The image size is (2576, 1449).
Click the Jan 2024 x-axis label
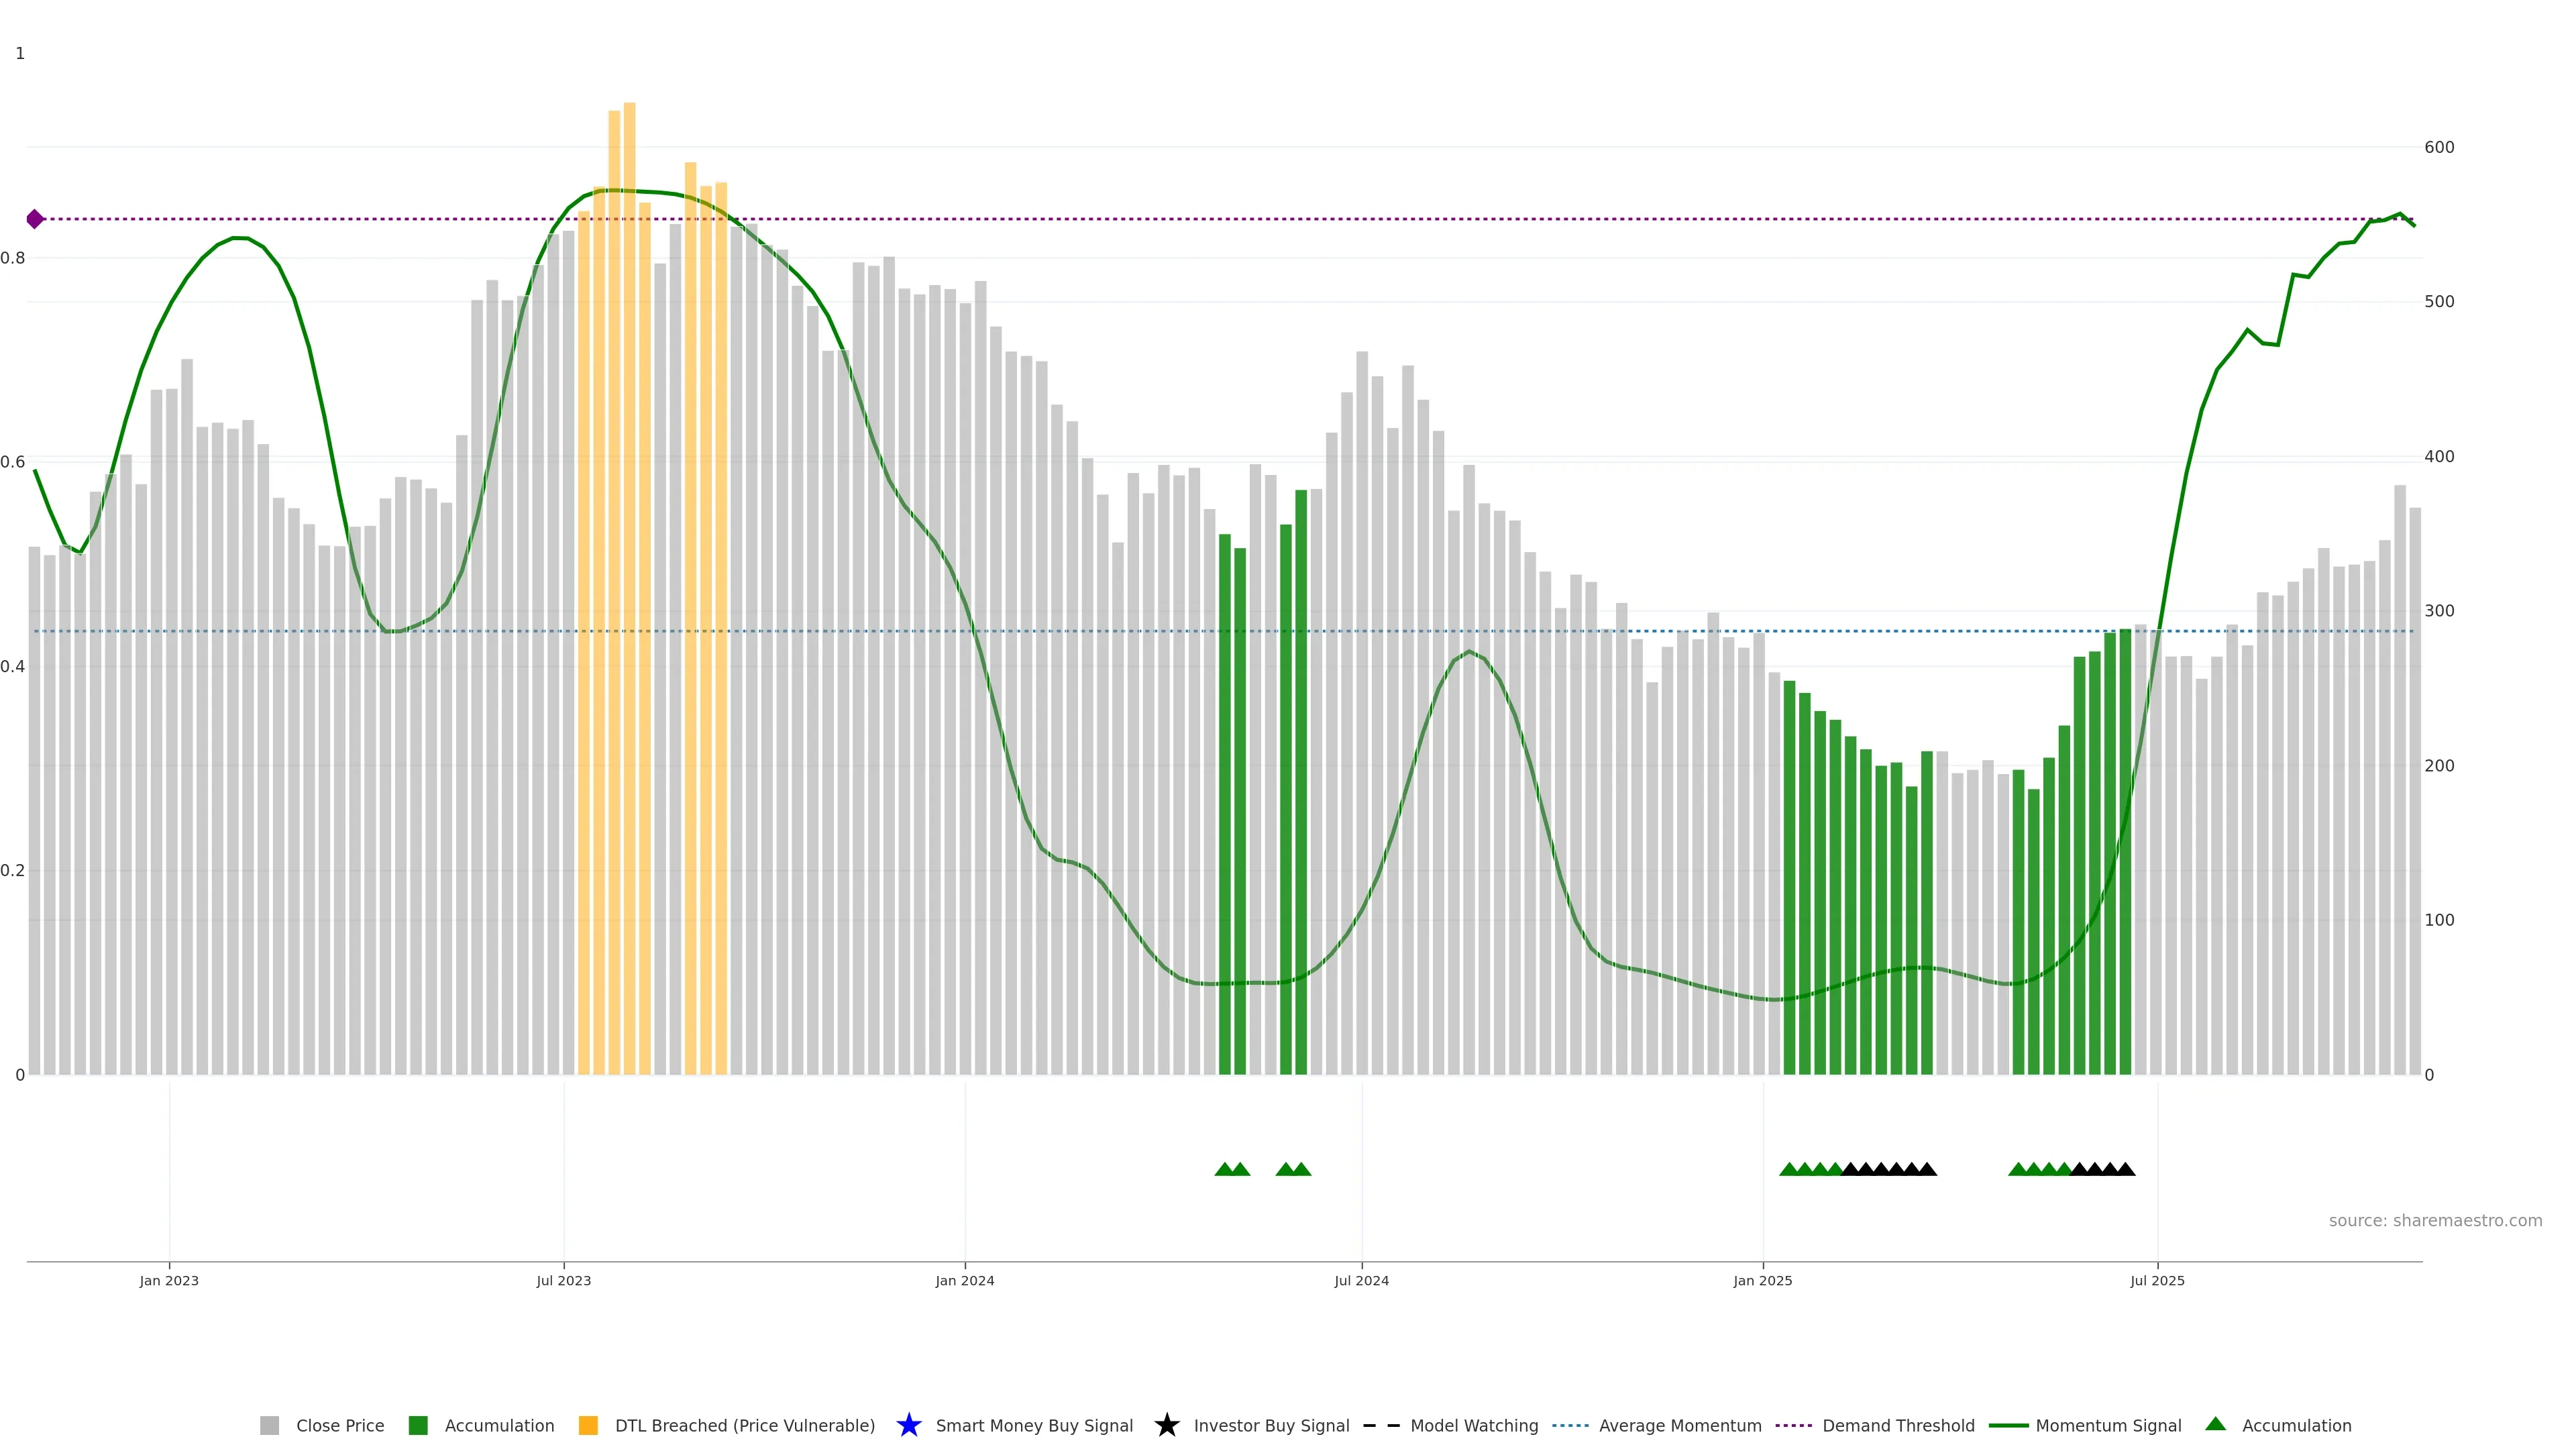(x=964, y=1280)
